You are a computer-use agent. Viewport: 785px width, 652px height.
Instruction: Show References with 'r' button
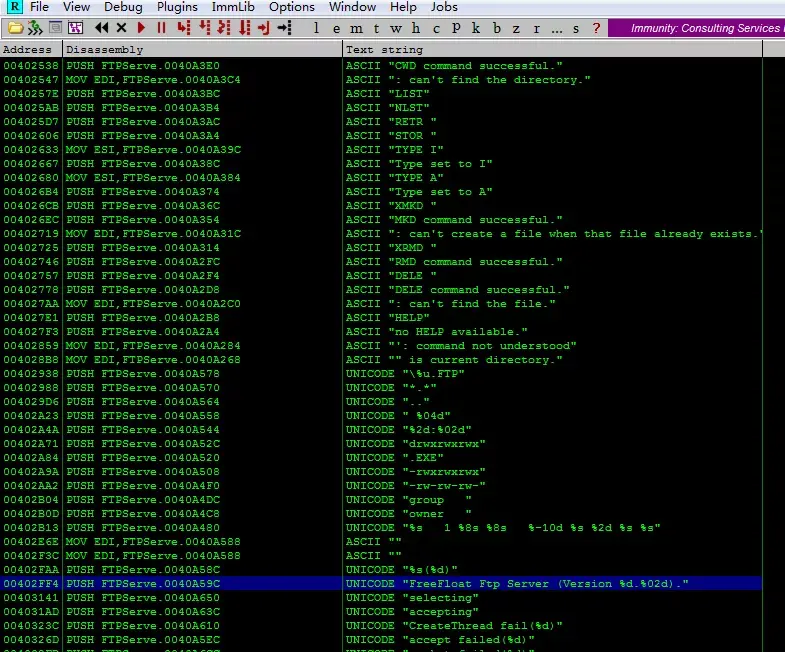click(537, 29)
